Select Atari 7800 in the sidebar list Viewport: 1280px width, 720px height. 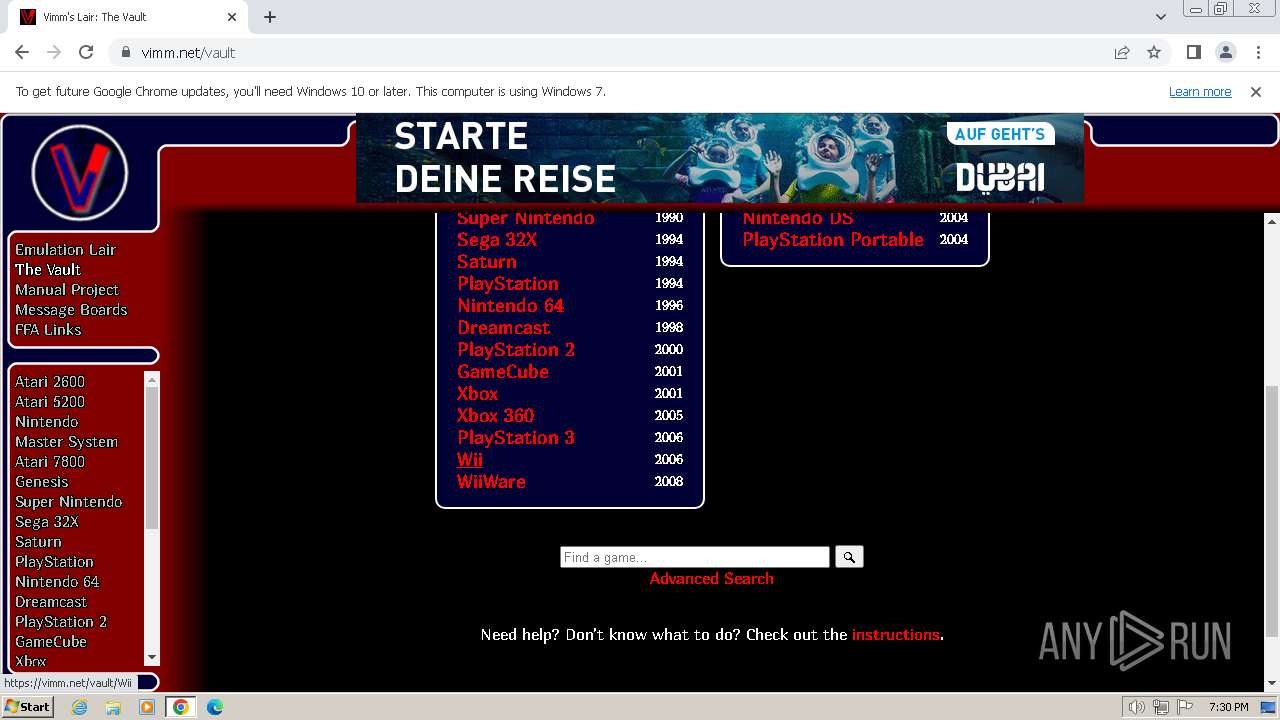pyautogui.click(x=50, y=461)
